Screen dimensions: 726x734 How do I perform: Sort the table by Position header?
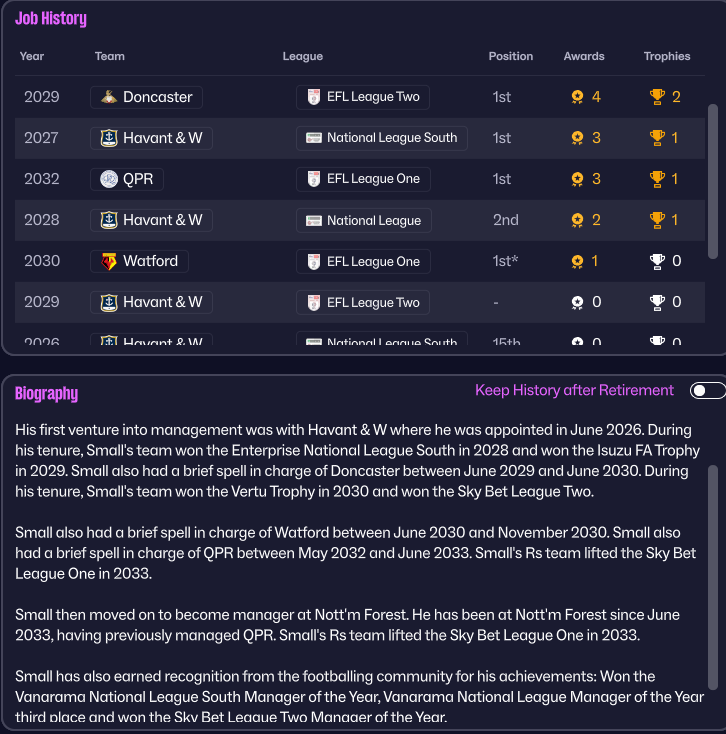coord(510,56)
